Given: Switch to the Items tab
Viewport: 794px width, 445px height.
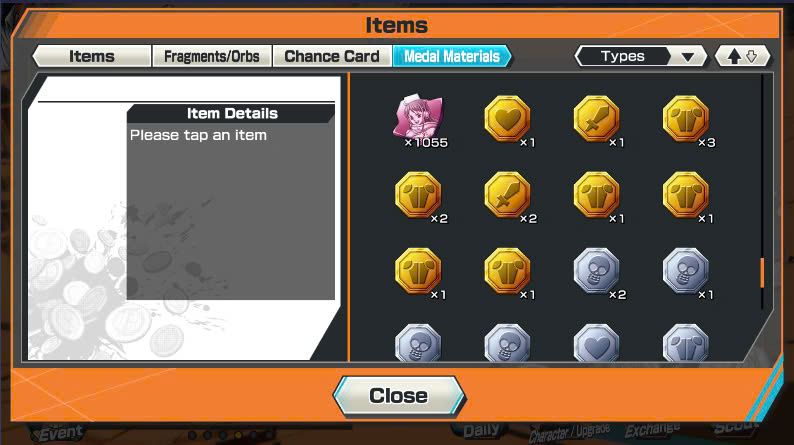Looking at the screenshot, I should coord(92,56).
